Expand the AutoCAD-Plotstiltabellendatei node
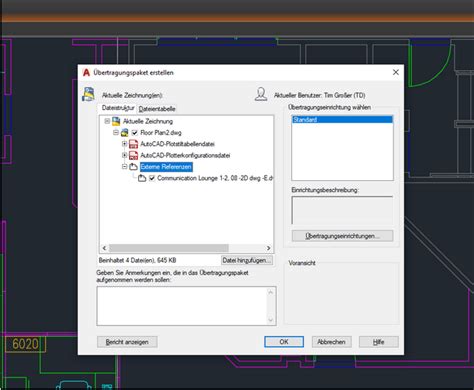The width and height of the screenshot is (474, 390). tap(124, 144)
